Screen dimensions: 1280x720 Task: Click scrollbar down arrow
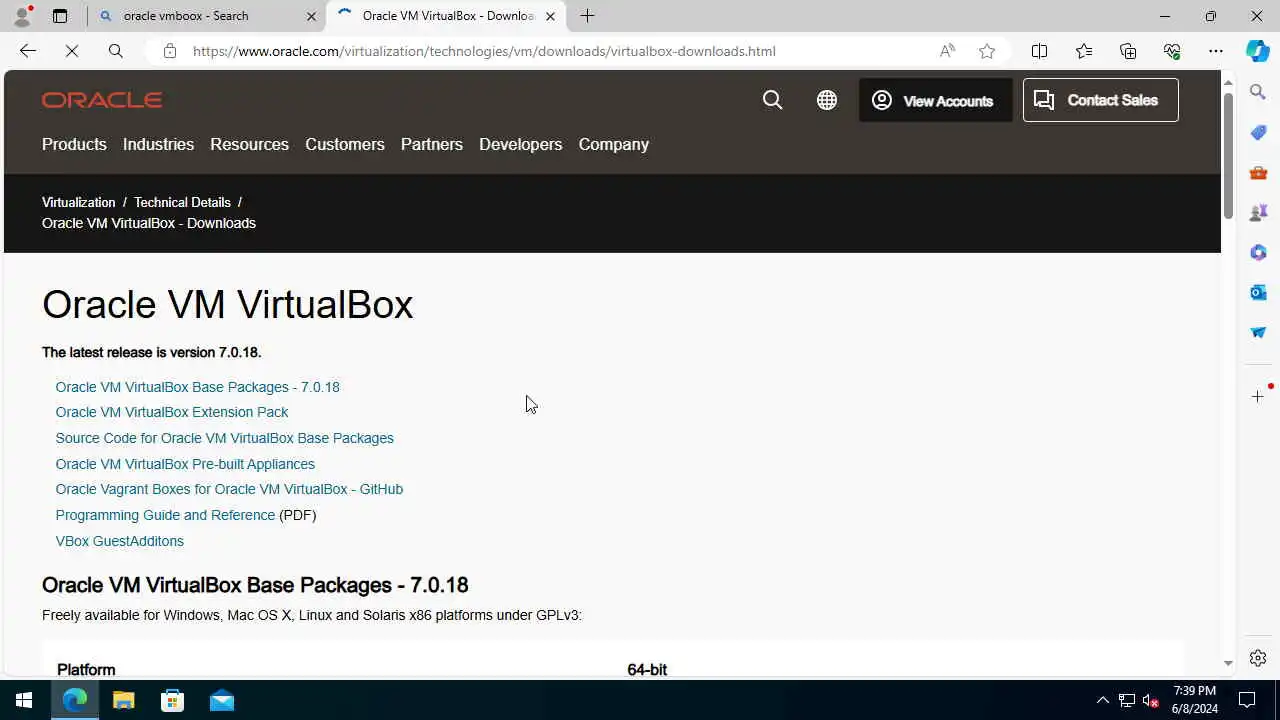1228,663
